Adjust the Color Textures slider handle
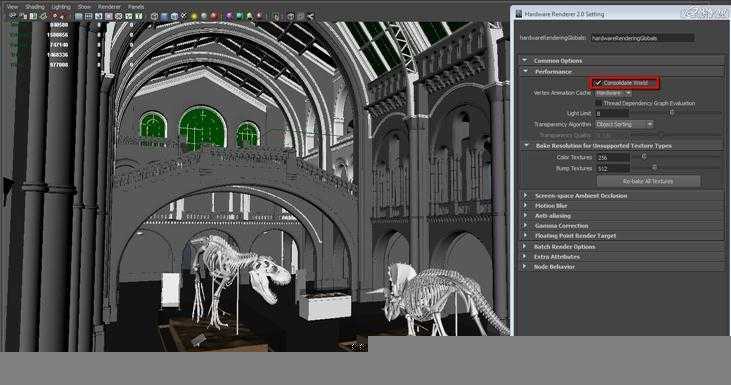The image size is (731, 385). pos(644,157)
